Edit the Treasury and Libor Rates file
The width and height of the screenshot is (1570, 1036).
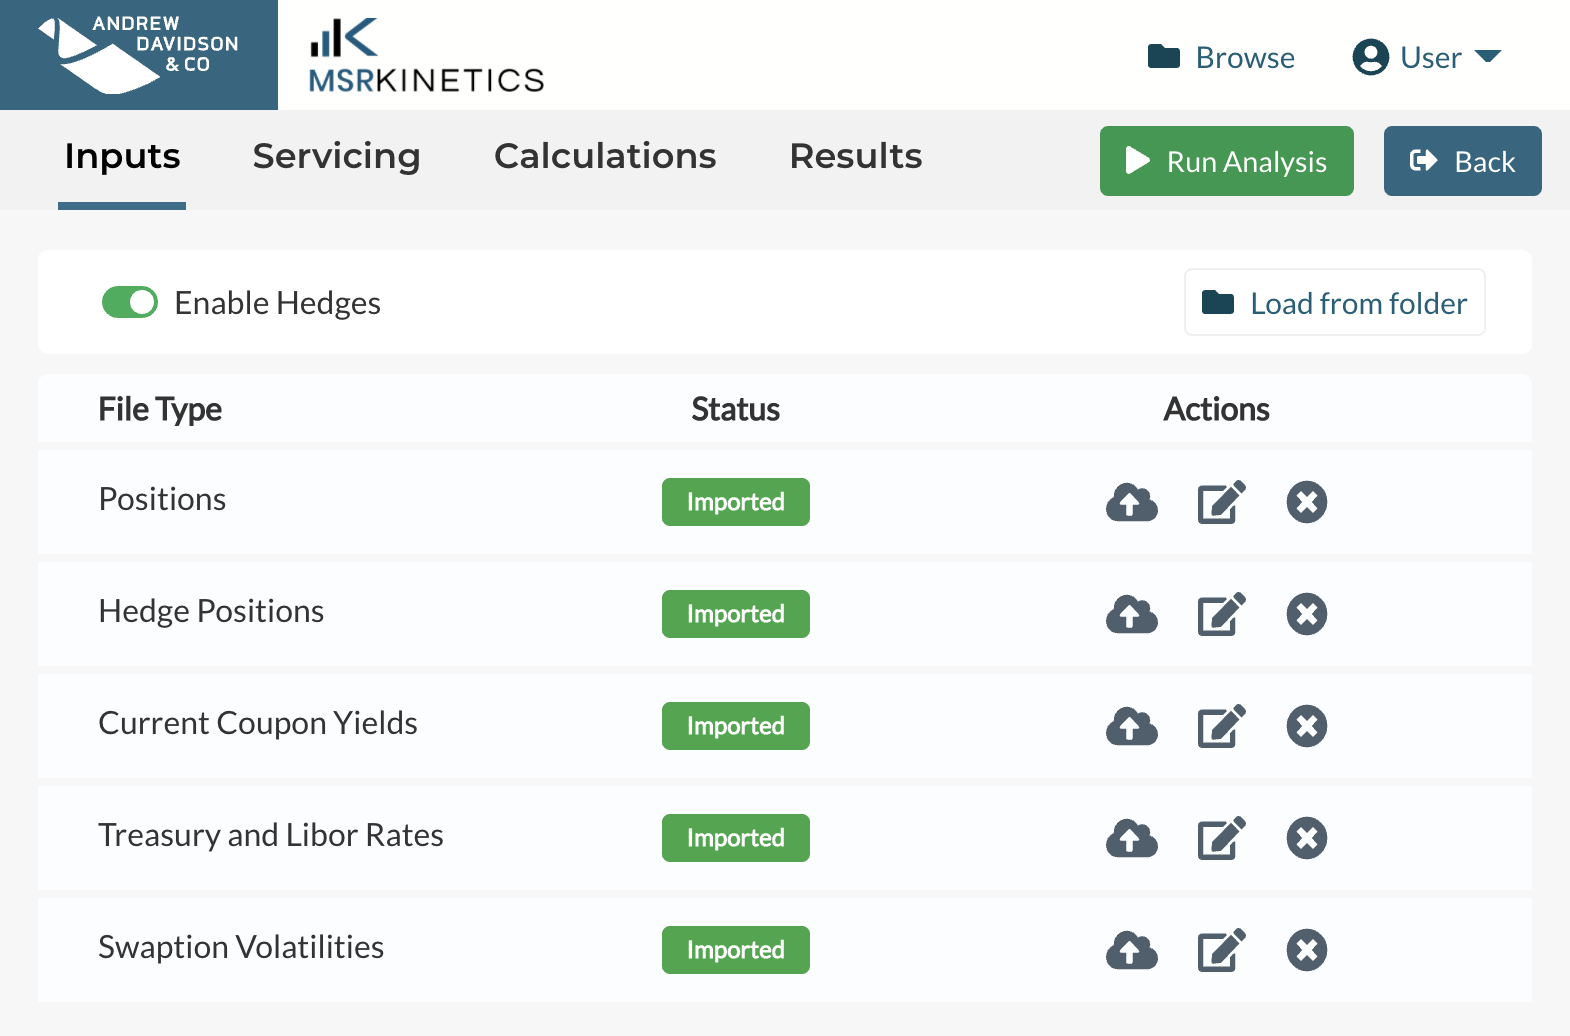[1221, 838]
